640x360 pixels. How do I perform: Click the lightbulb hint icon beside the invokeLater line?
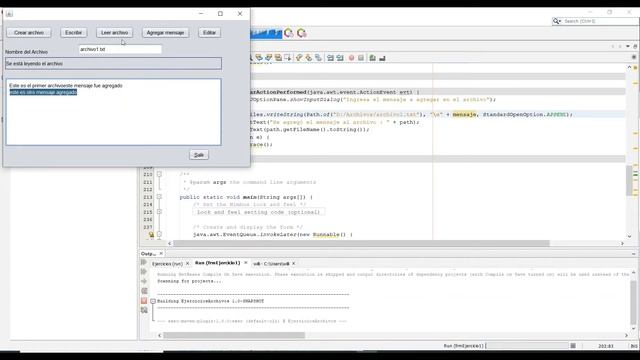pyautogui.click(x=151, y=235)
